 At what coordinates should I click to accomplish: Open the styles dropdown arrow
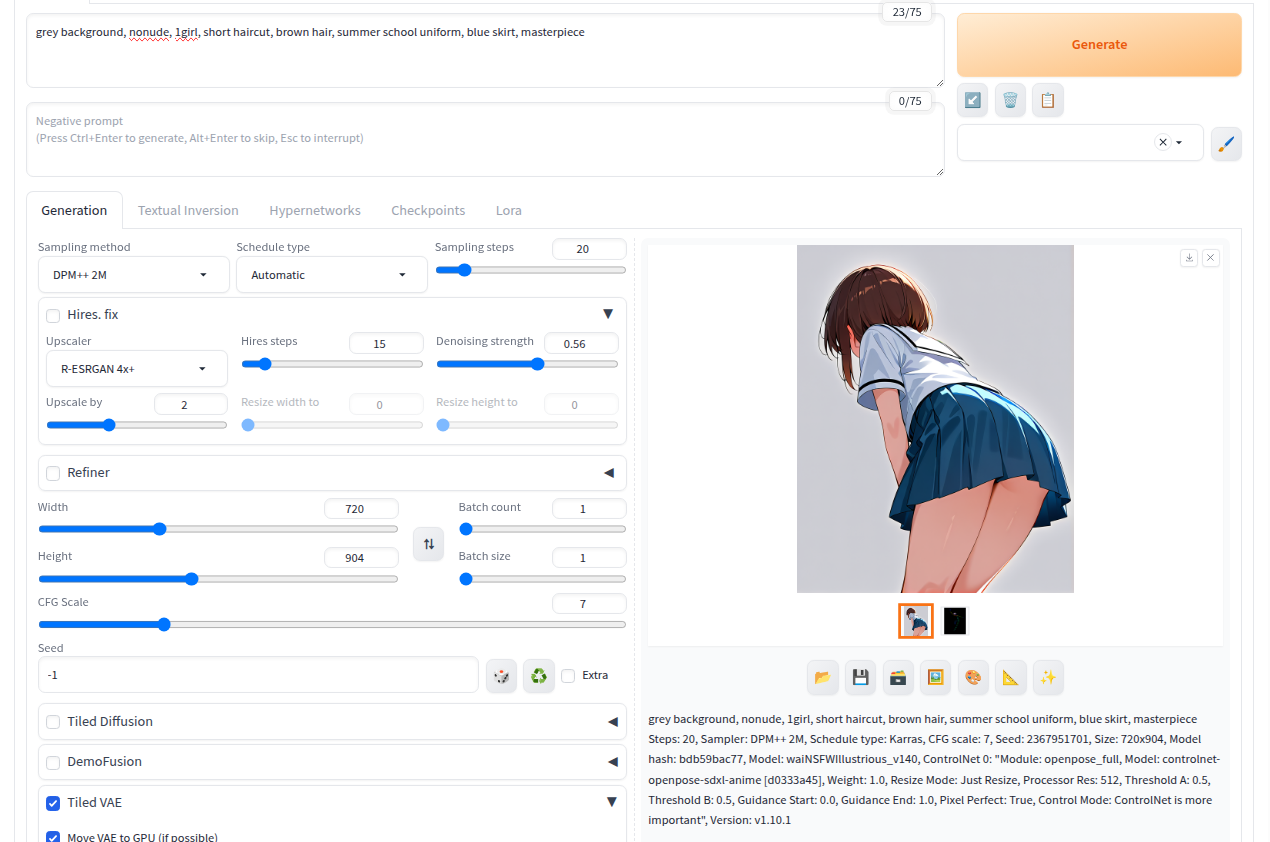click(1180, 143)
